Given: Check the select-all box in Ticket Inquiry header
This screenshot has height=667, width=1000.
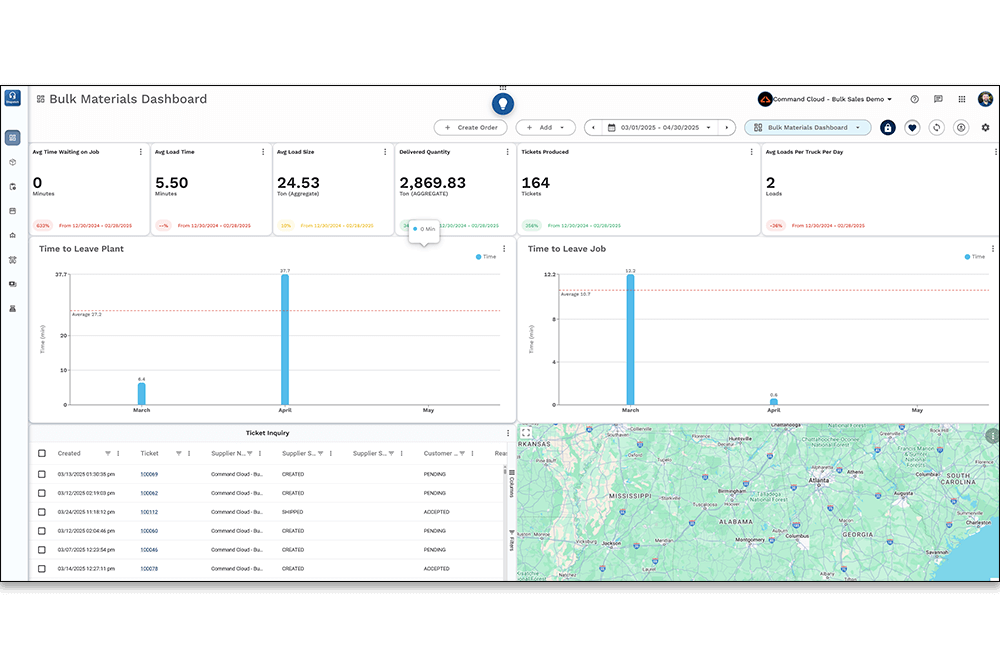Looking at the screenshot, I should (42, 453).
